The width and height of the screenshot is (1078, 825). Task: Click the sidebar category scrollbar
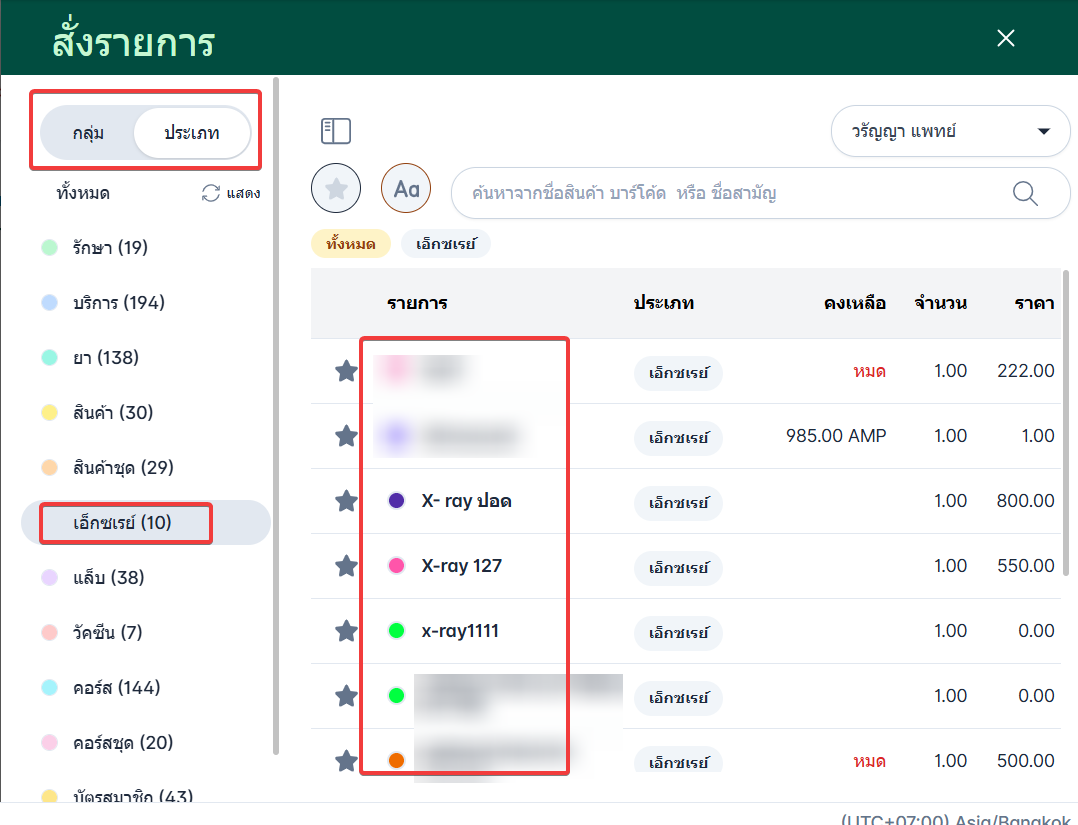pyautogui.click(x=276, y=416)
